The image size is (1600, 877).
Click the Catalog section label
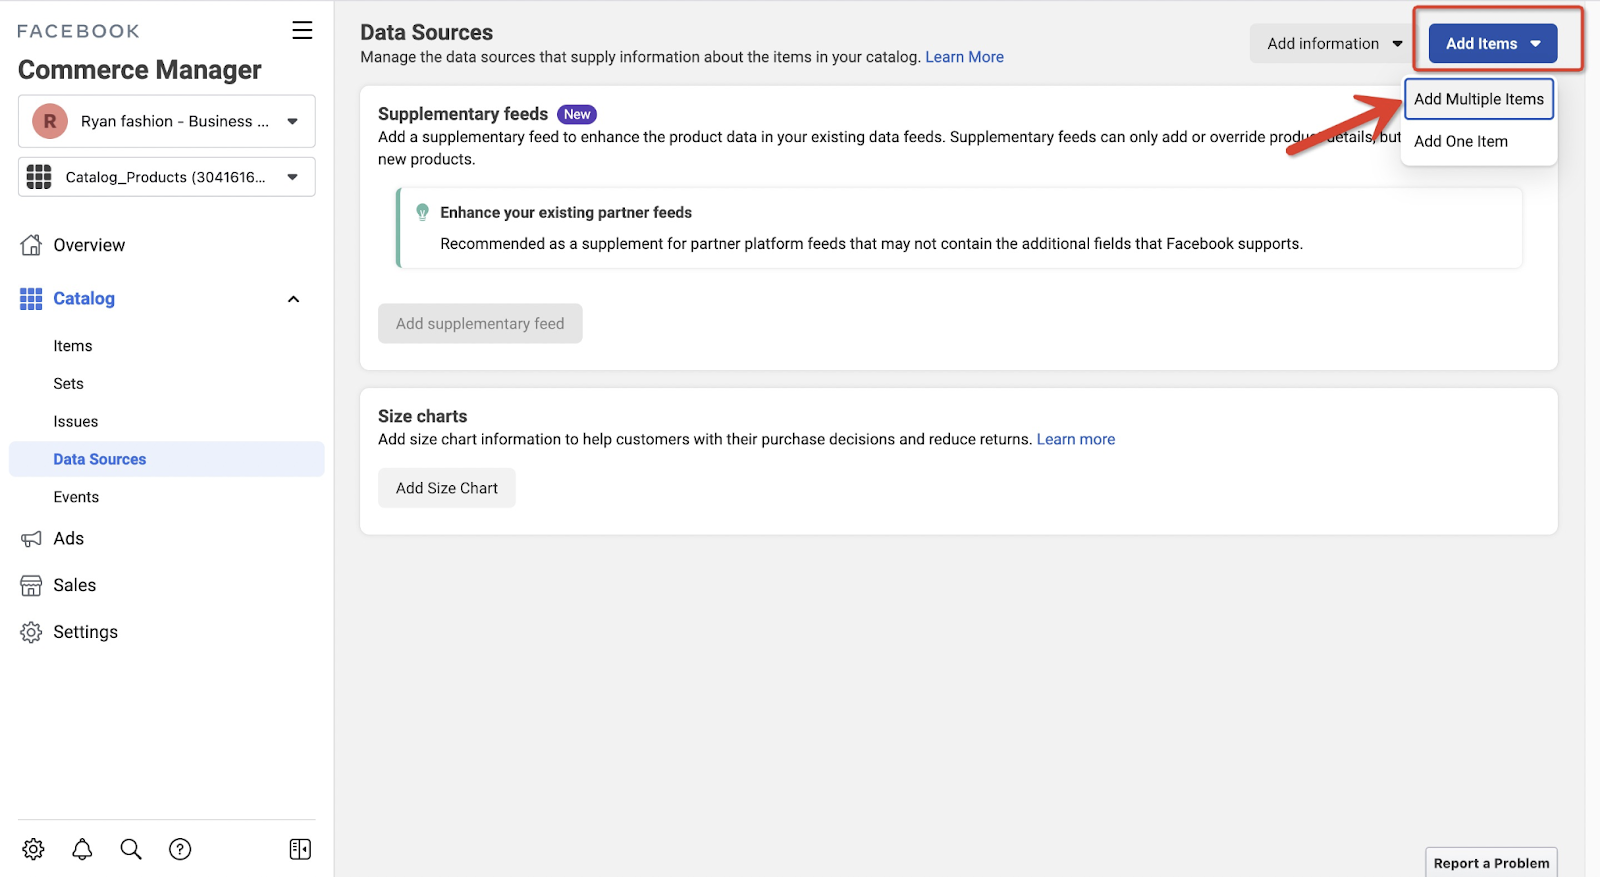(84, 299)
